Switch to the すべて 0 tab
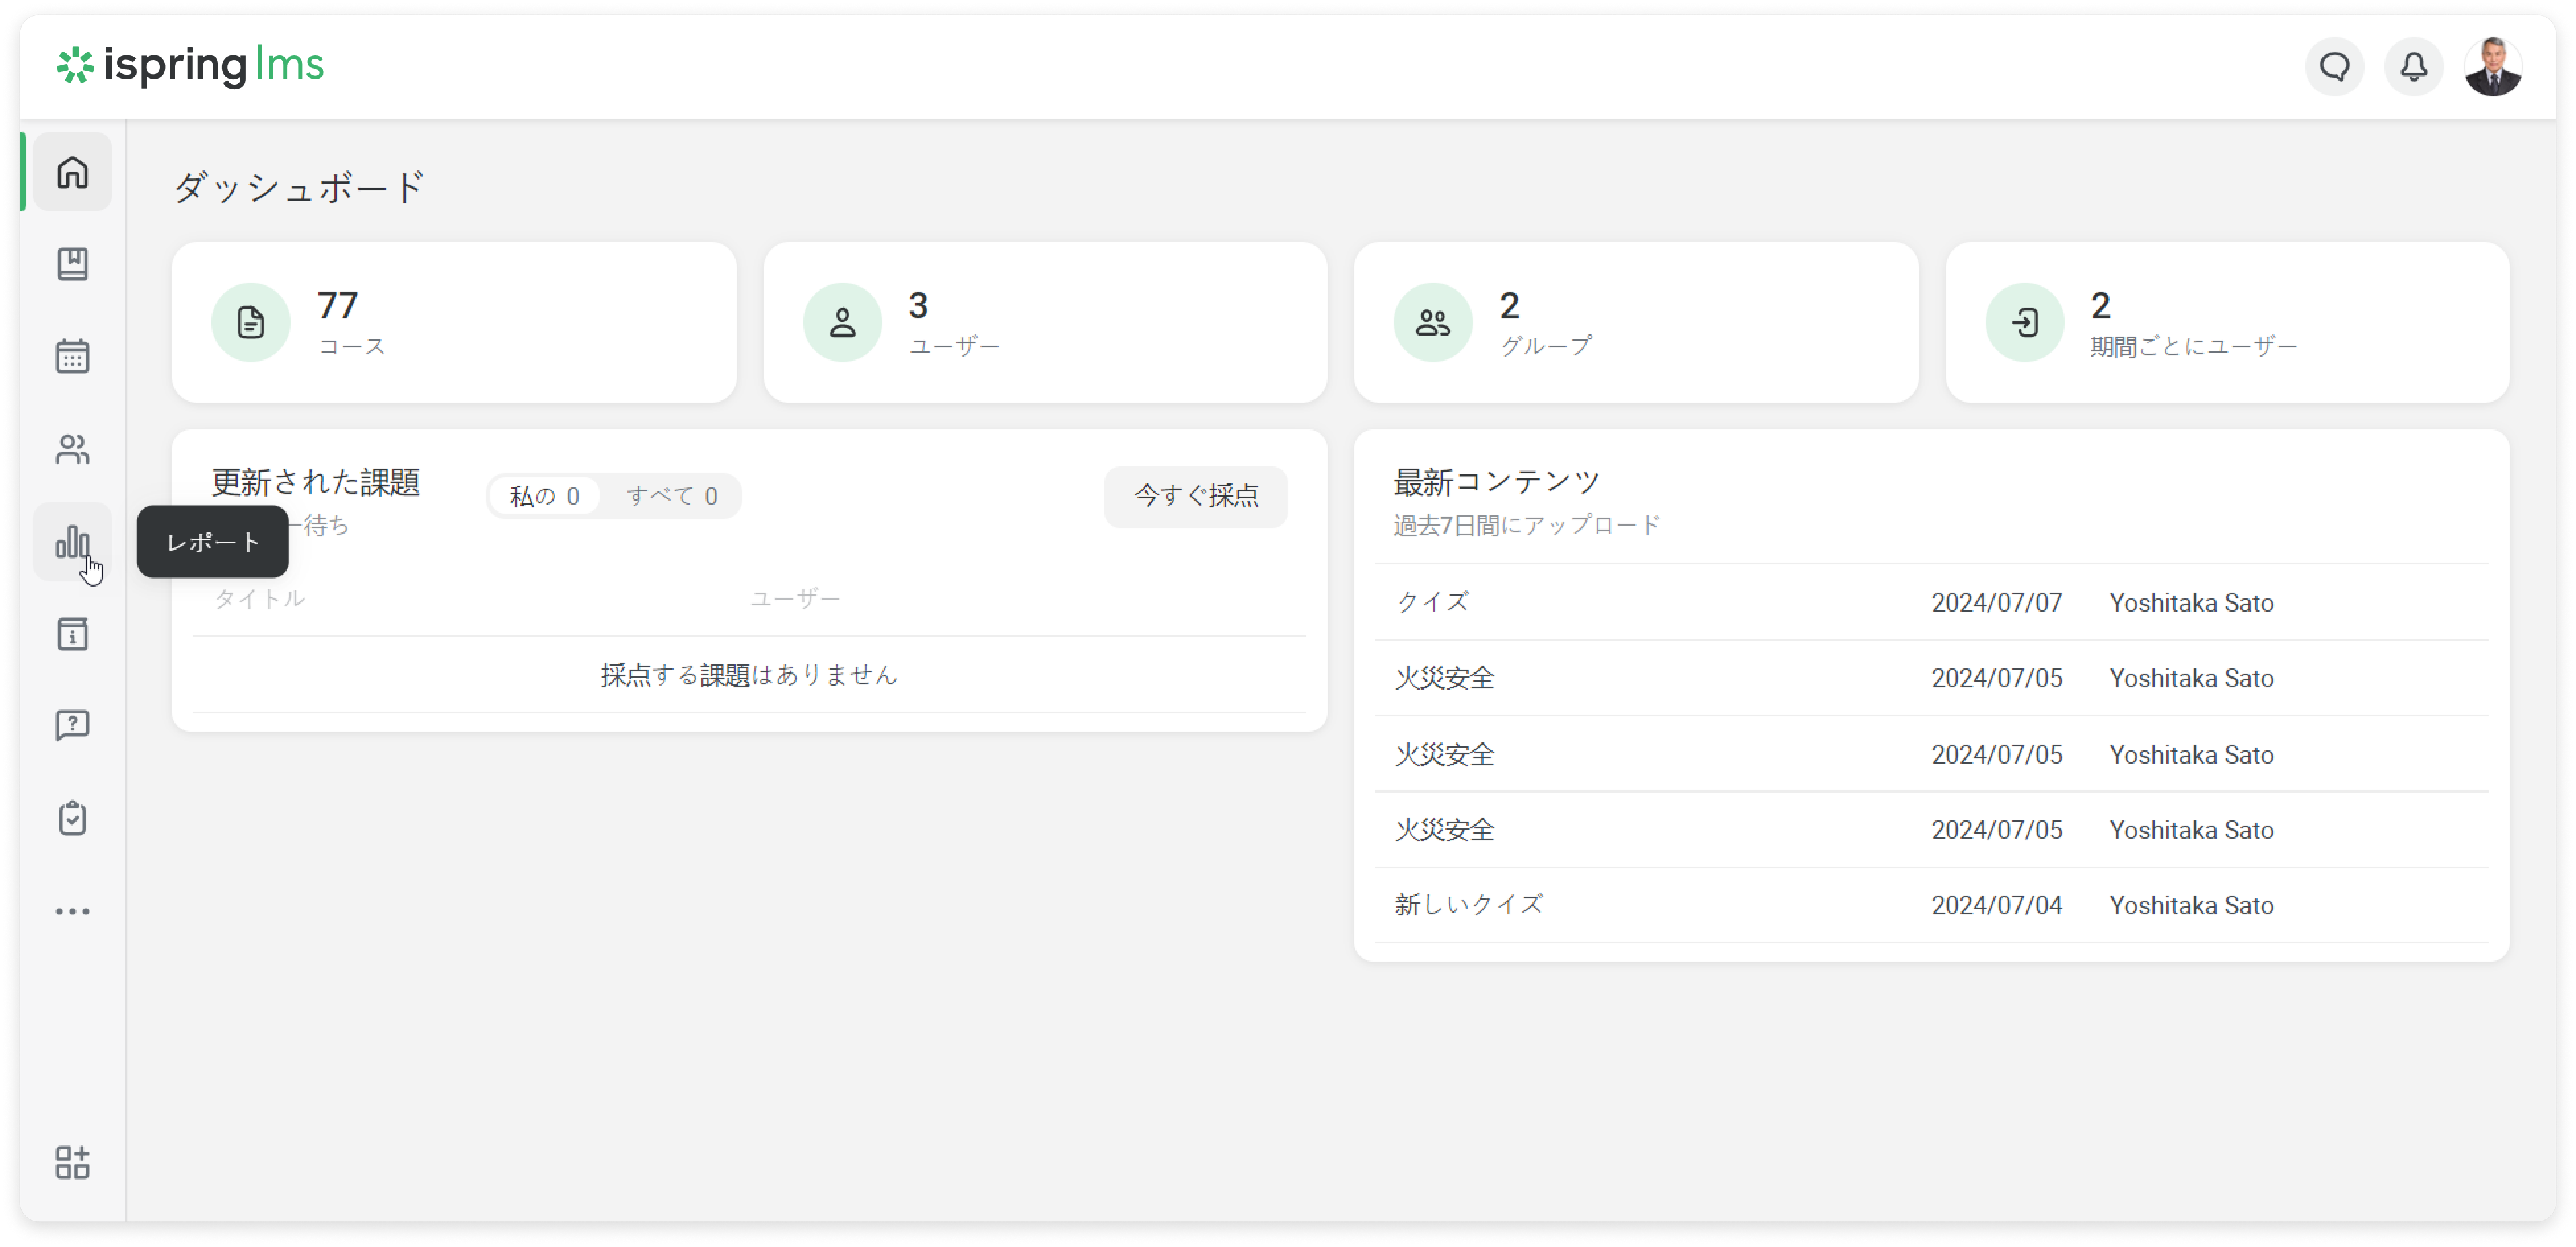Image resolution: width=2576 pixels, height=1247 pixels. (672, 496)
